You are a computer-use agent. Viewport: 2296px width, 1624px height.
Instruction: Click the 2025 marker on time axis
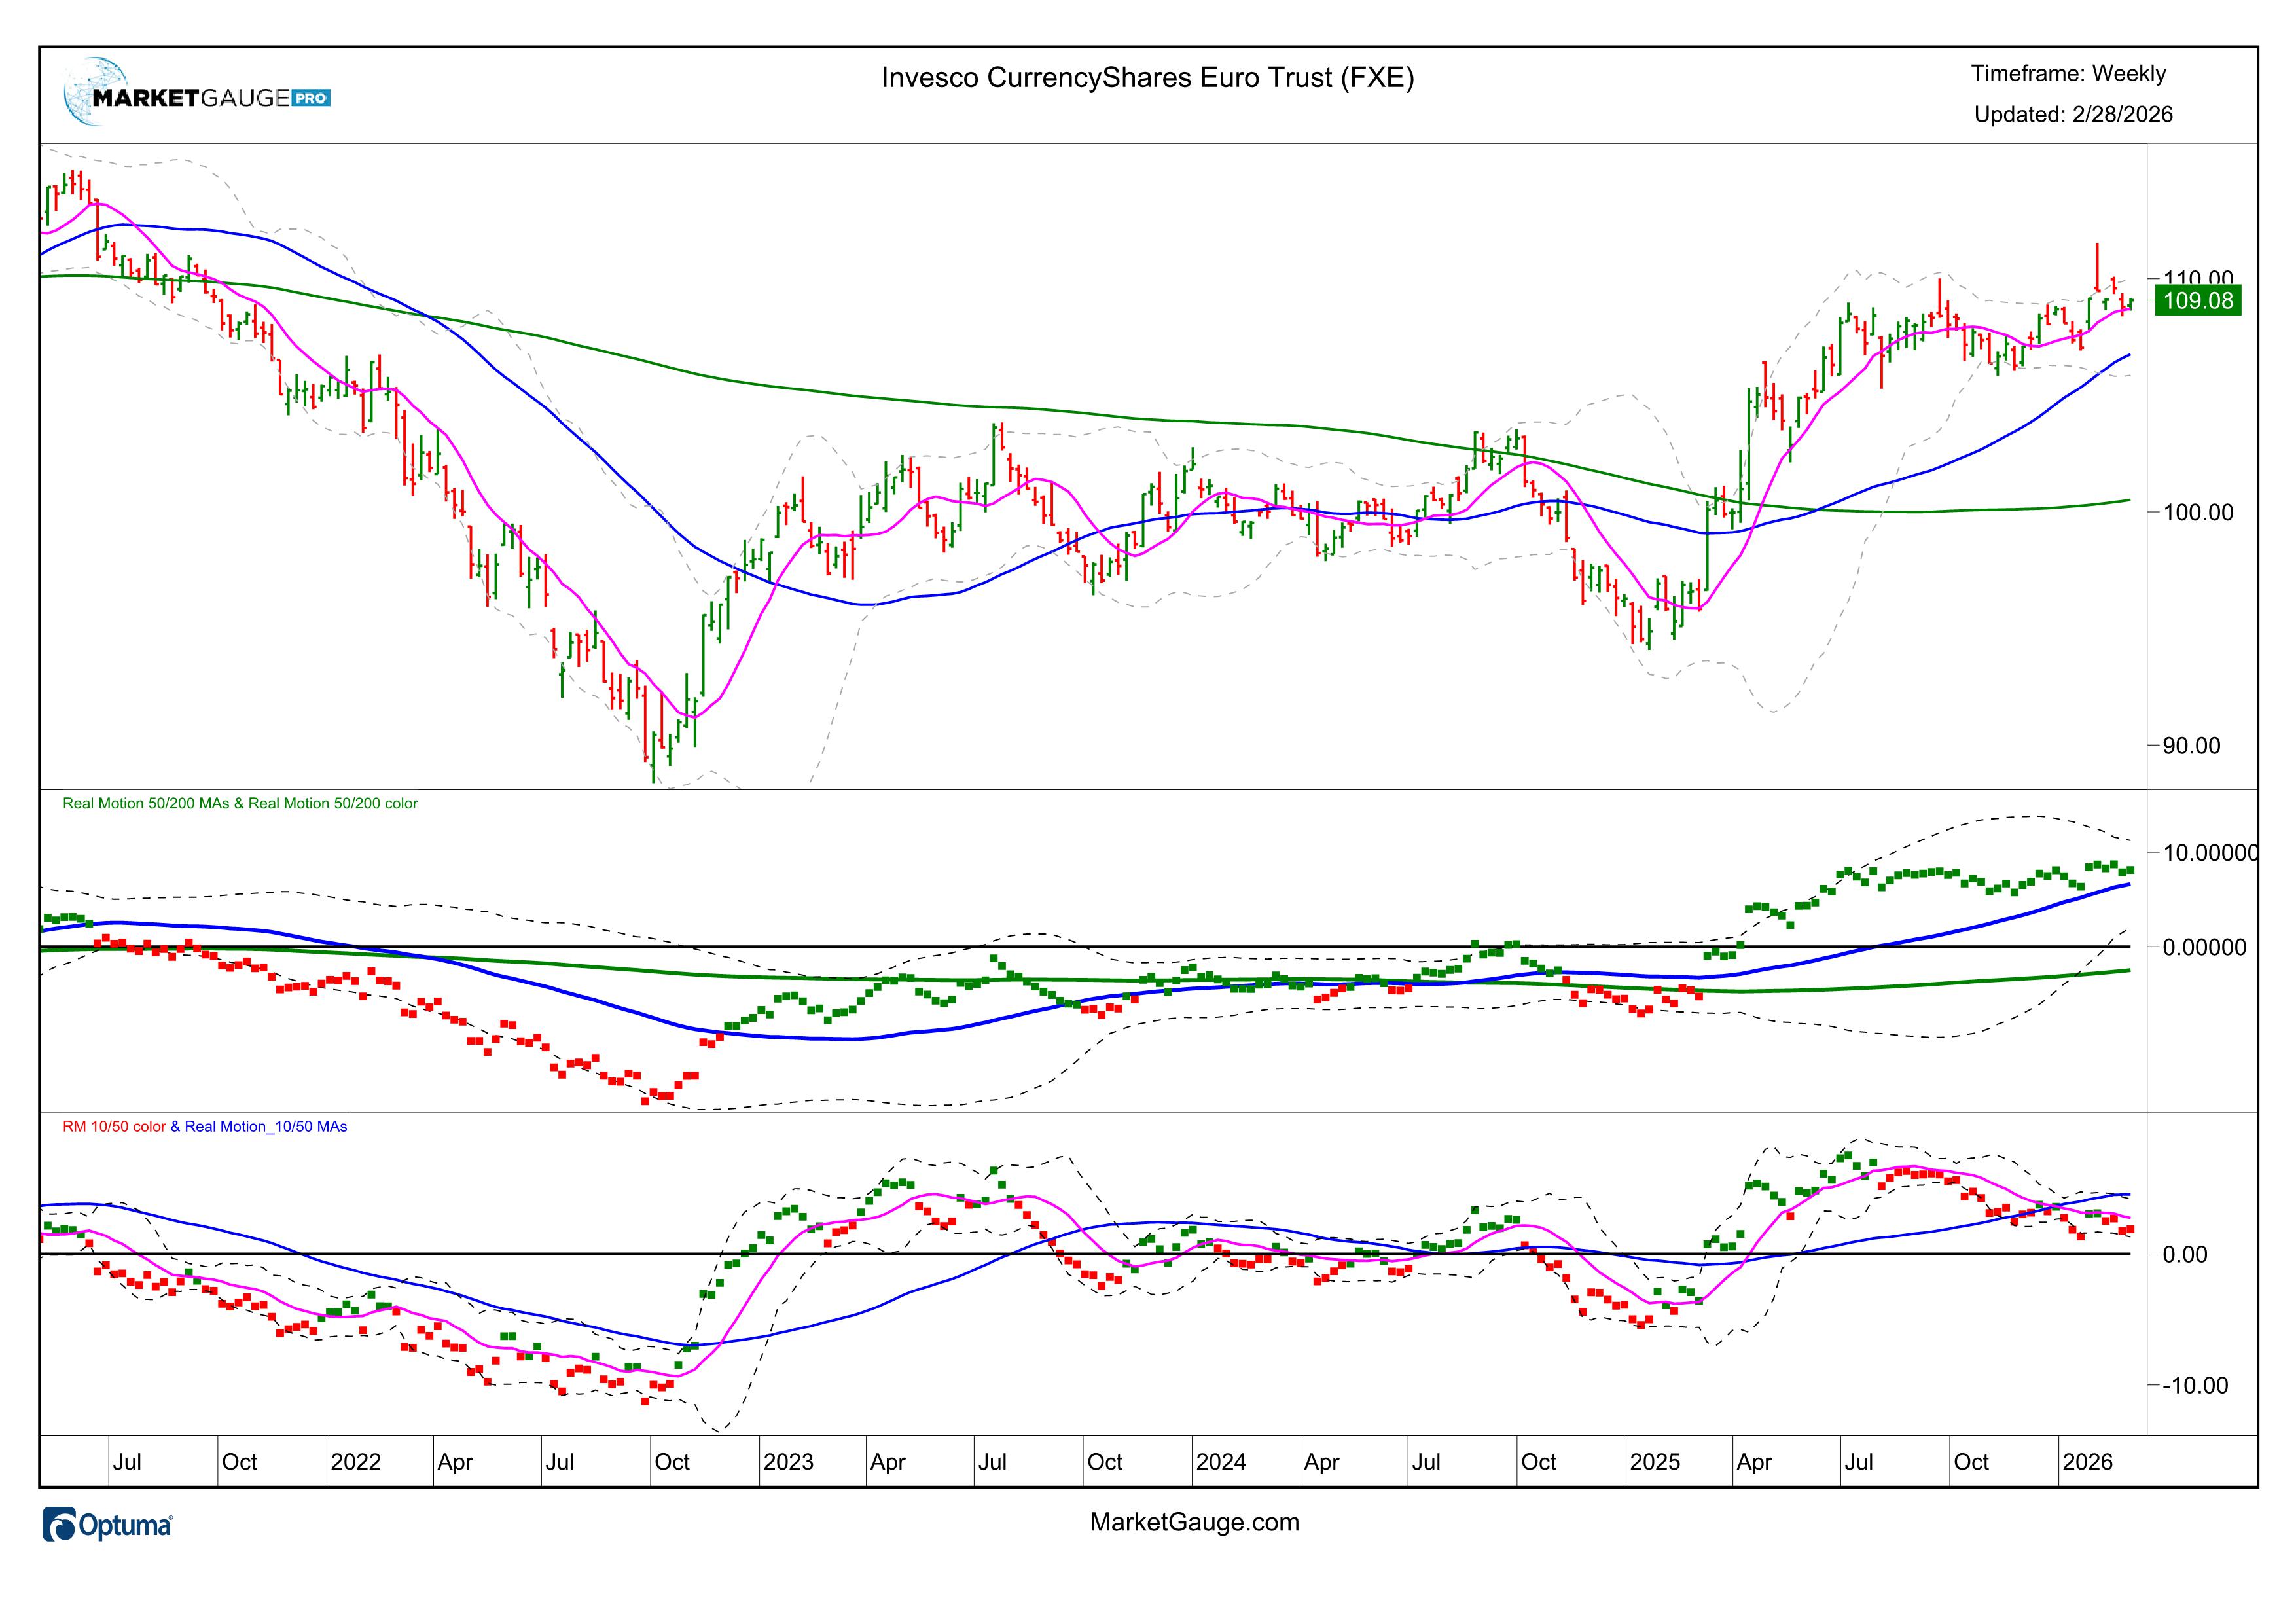1654,1462
